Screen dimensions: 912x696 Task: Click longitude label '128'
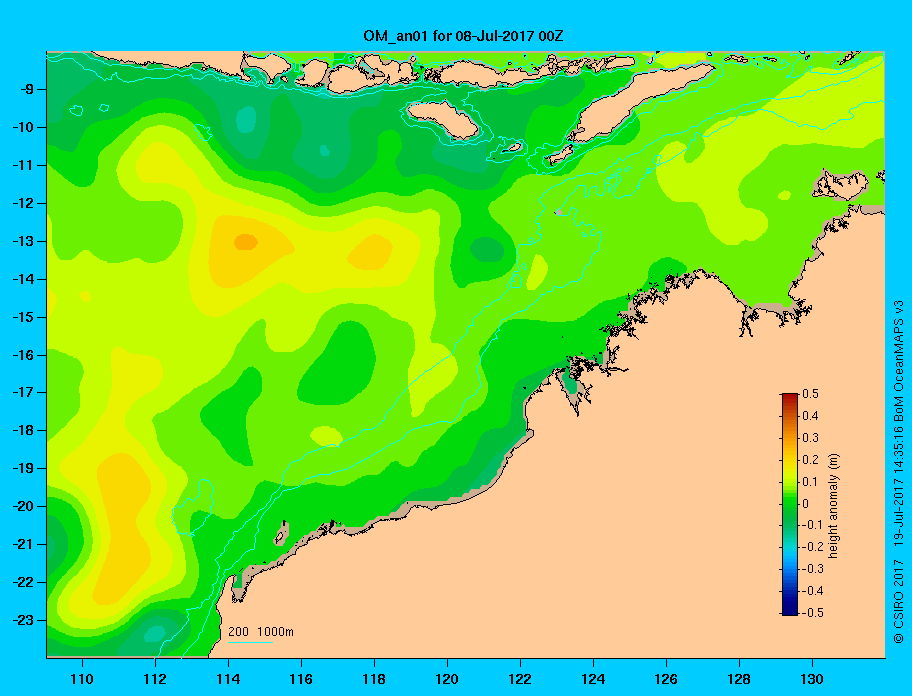click(x=739, y=679)
